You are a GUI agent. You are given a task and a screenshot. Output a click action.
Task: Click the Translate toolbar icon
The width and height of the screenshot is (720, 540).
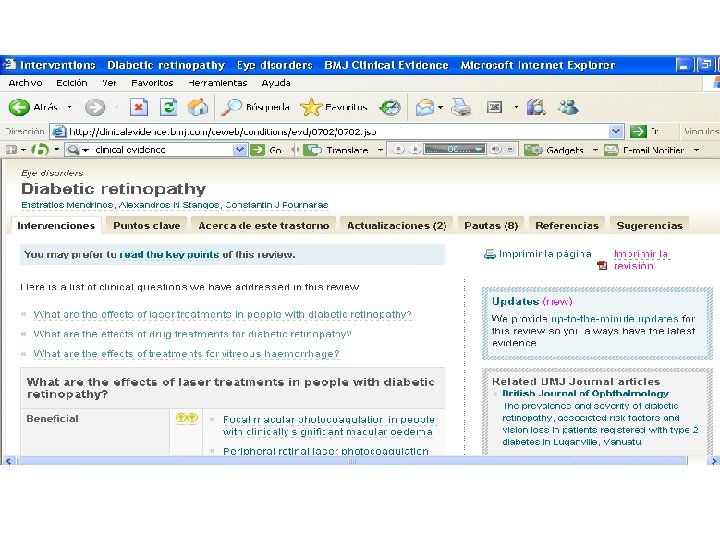click(313, 150)
